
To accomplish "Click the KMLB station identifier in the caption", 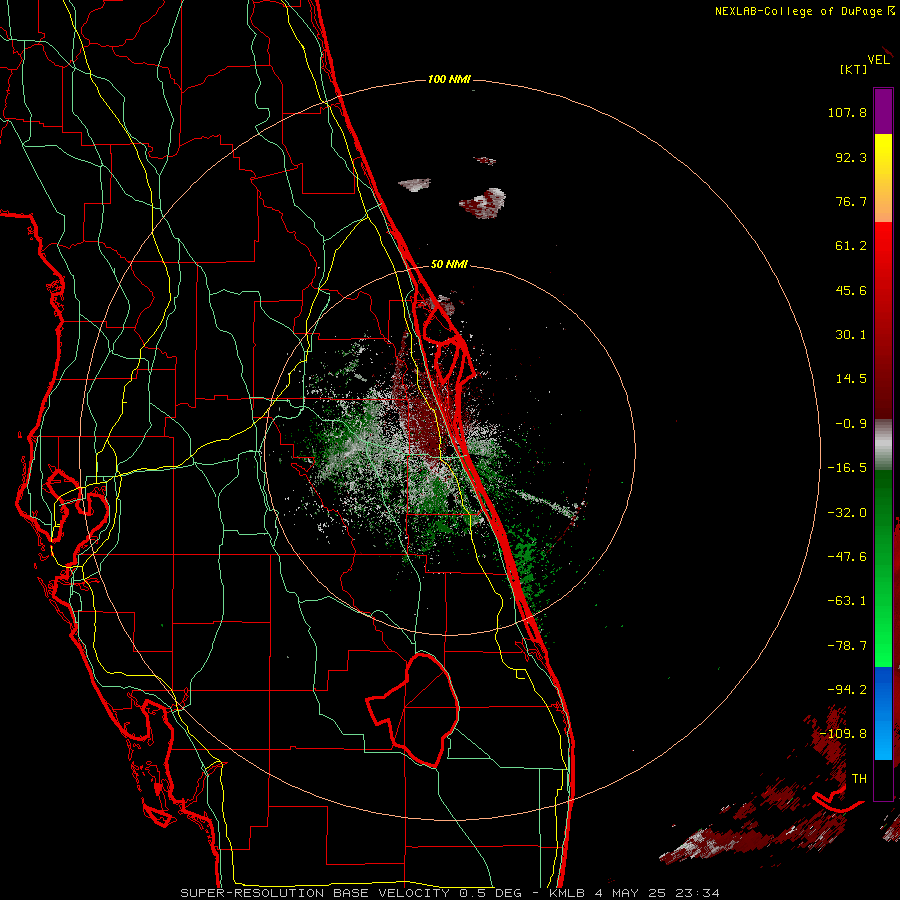I will tap(568, 893).
